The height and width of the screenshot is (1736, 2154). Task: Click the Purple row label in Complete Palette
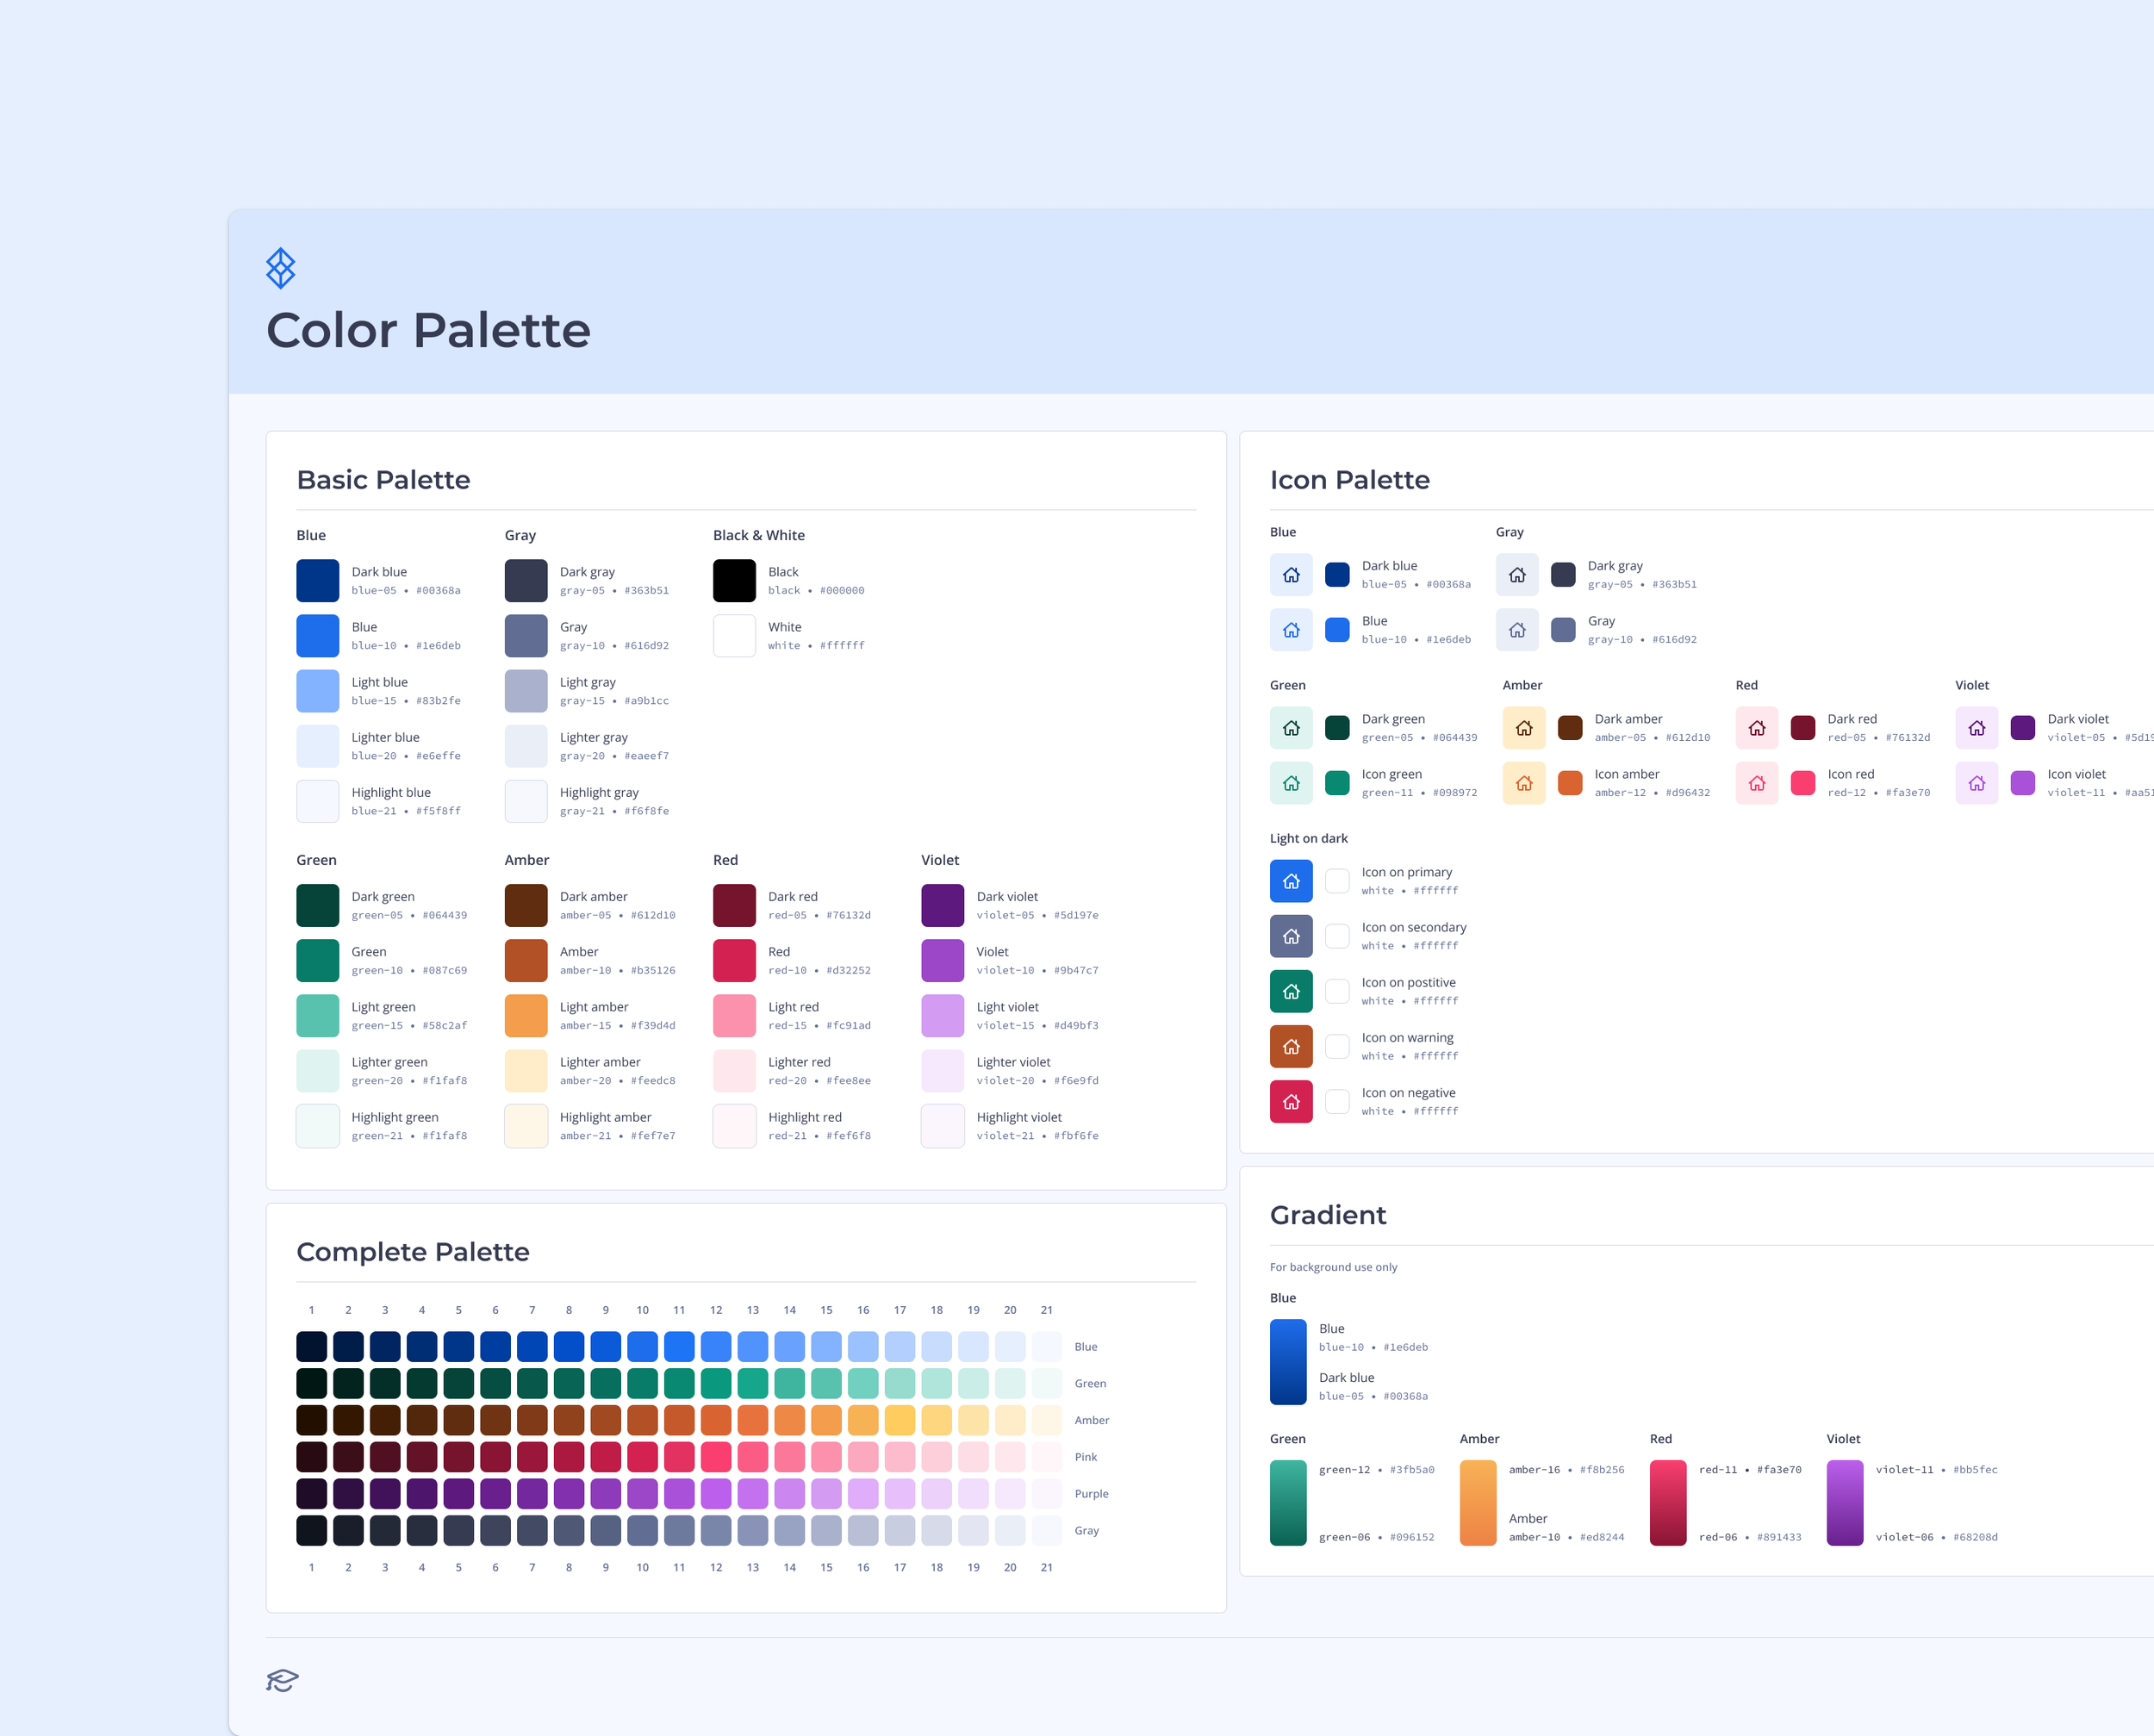pos(1091,1494)
